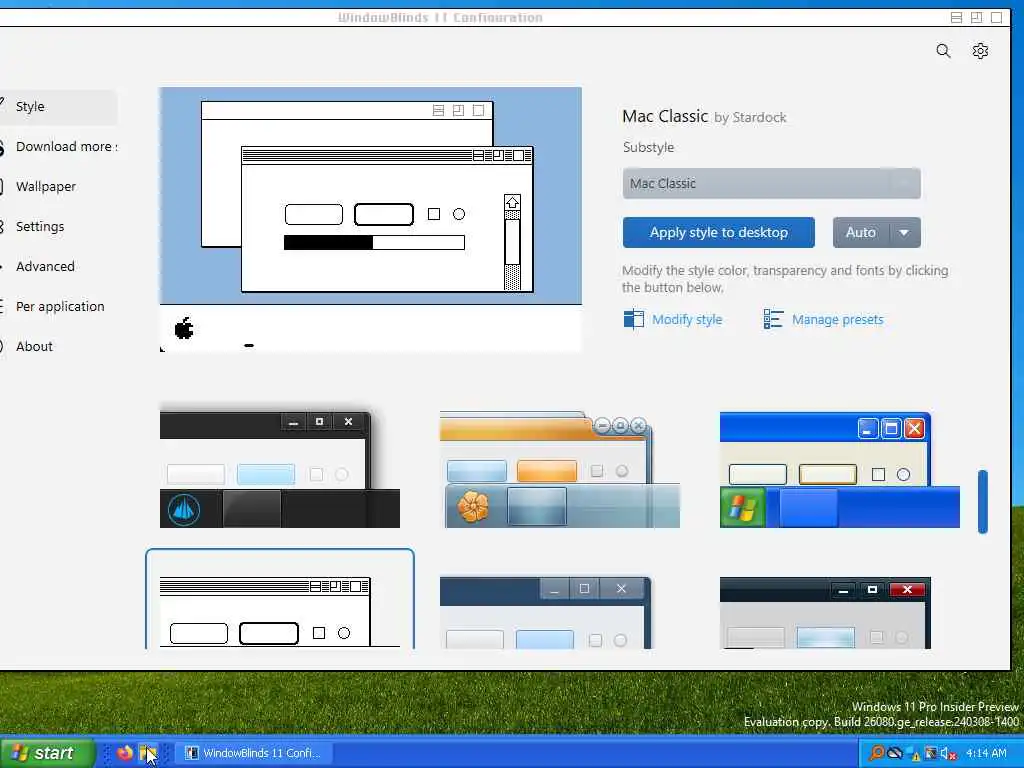Open the settings gear icon
This screenshot has width=1024, height=768.
click(980, 51)
